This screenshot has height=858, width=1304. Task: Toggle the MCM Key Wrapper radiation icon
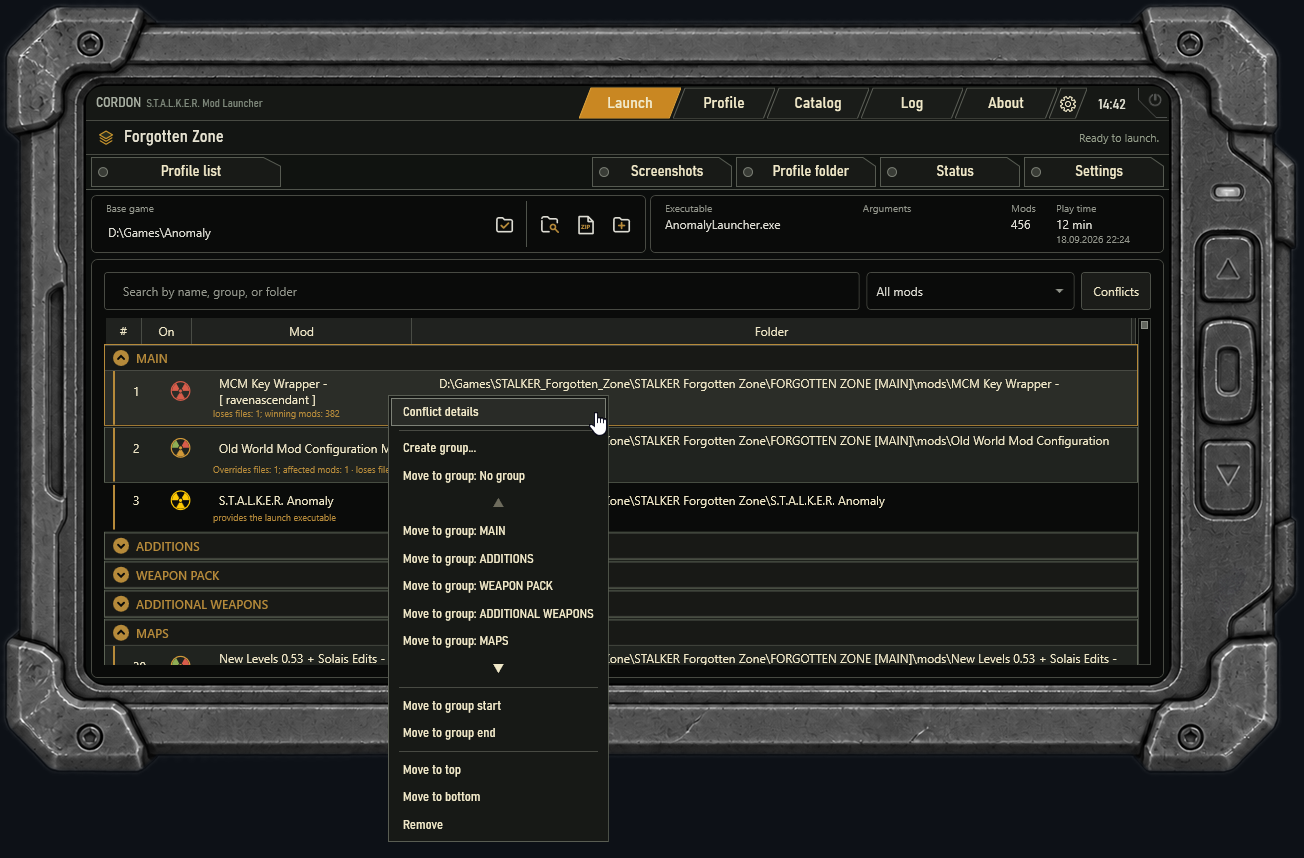180,391
